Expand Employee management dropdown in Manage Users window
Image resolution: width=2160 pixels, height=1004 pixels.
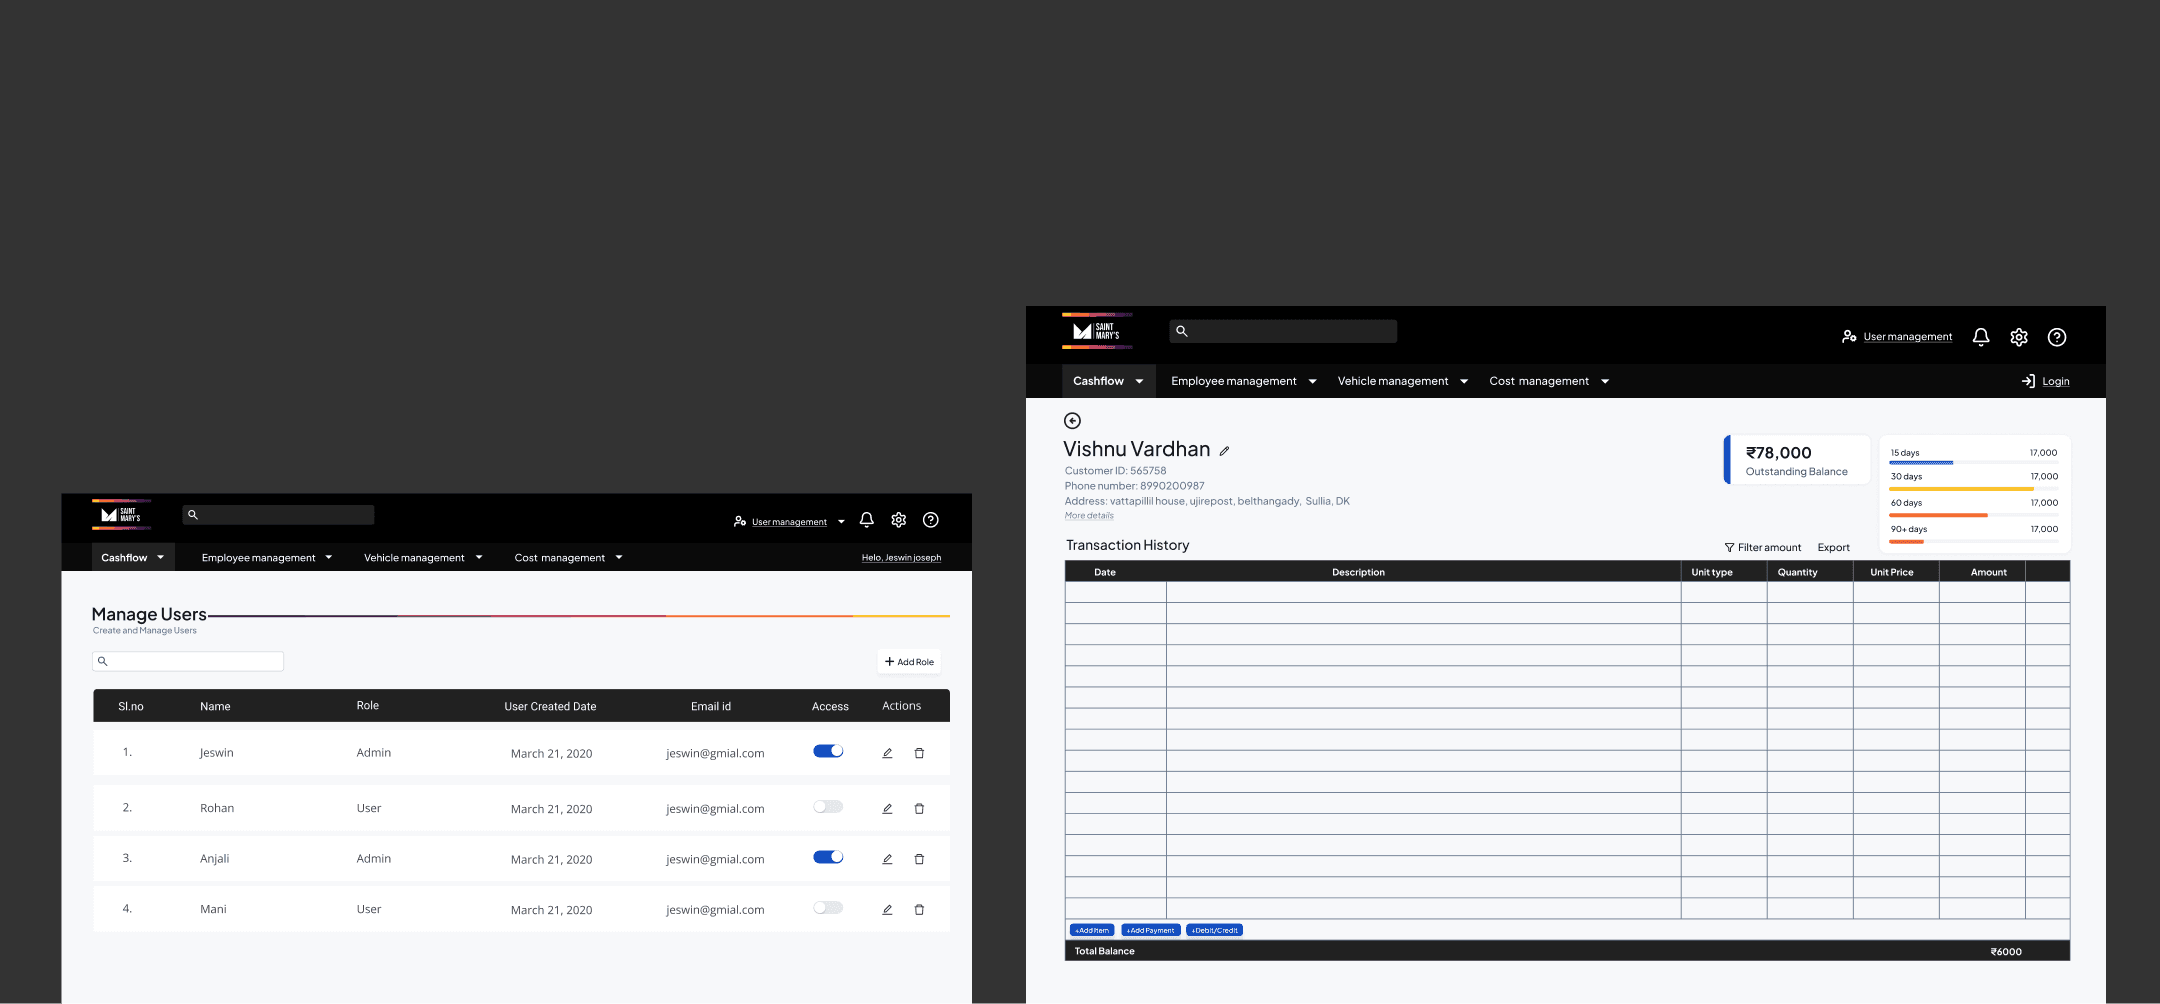click(266, 558)
